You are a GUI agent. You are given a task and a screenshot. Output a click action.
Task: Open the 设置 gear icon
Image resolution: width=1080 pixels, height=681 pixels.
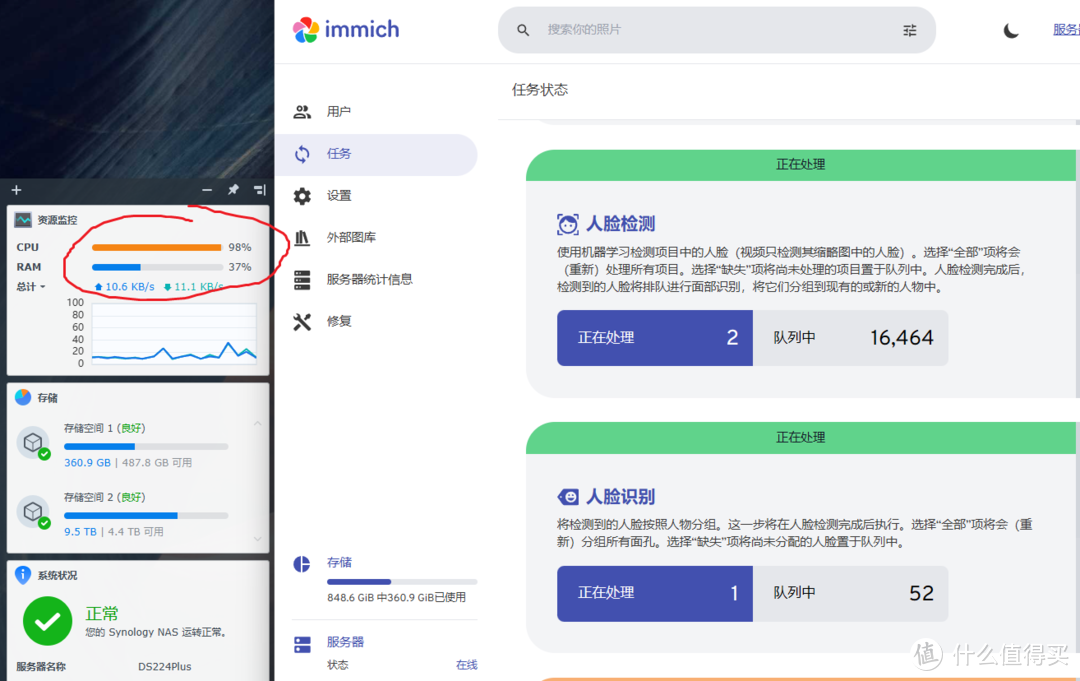(302, 196)
